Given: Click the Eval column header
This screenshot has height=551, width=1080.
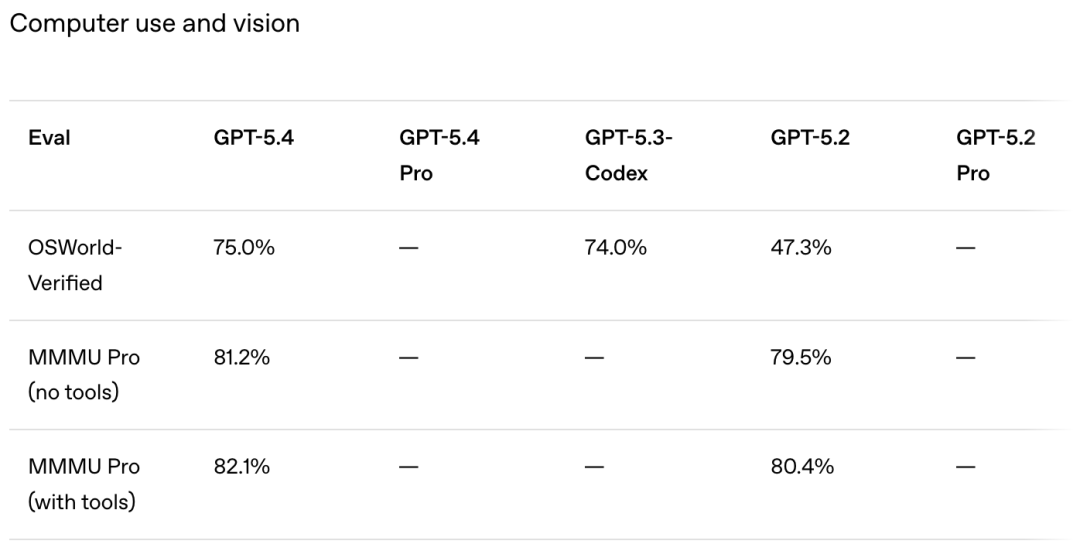Looking at the screenshot, I should tap(48, 139).
